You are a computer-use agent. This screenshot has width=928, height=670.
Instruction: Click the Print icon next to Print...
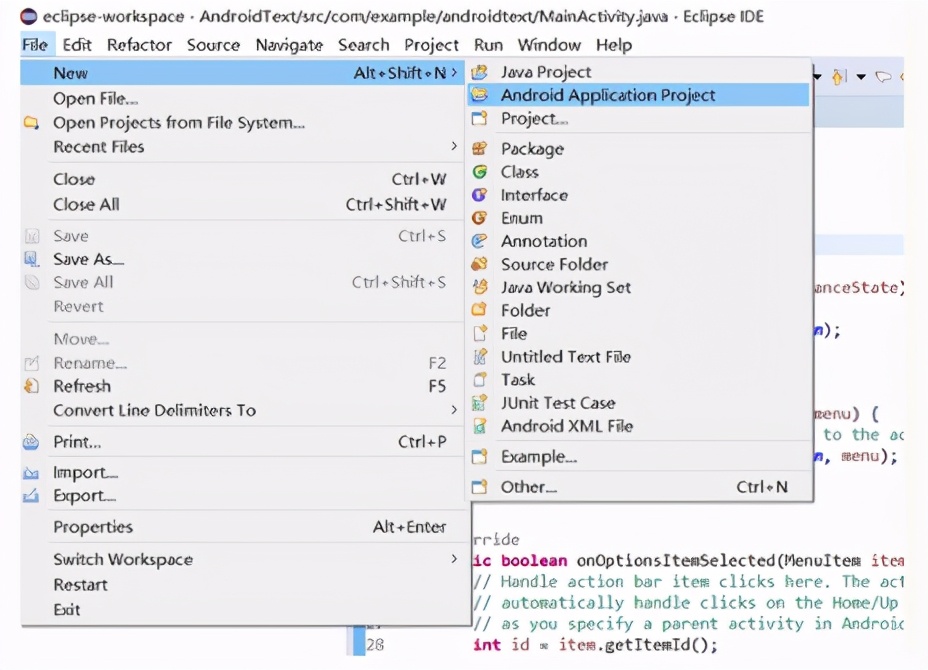[32, 441]
